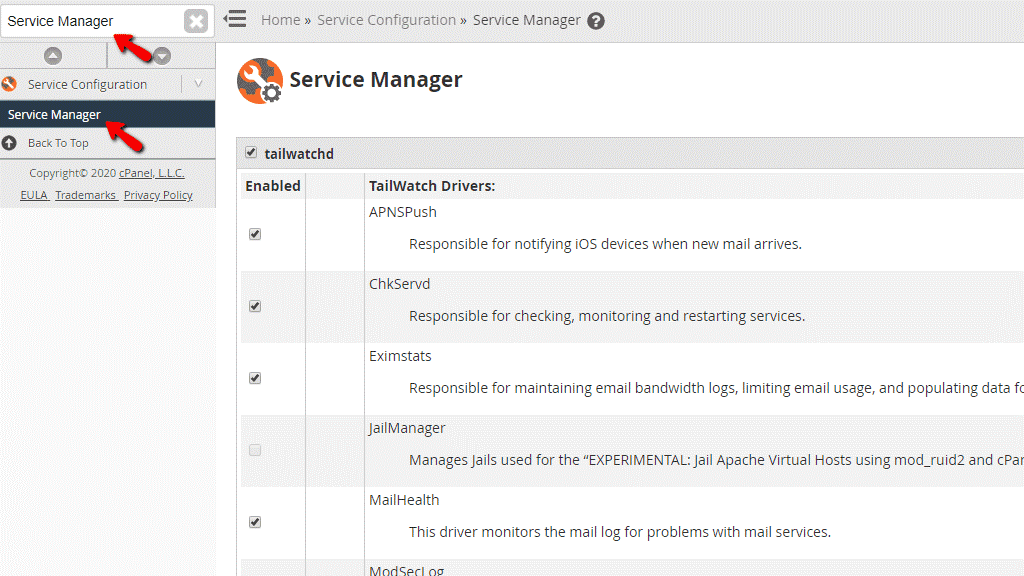Screen dimensions: 1024x576
Task: Click the Back To Top circular arrow icon
Action: [x=10, y=143]
